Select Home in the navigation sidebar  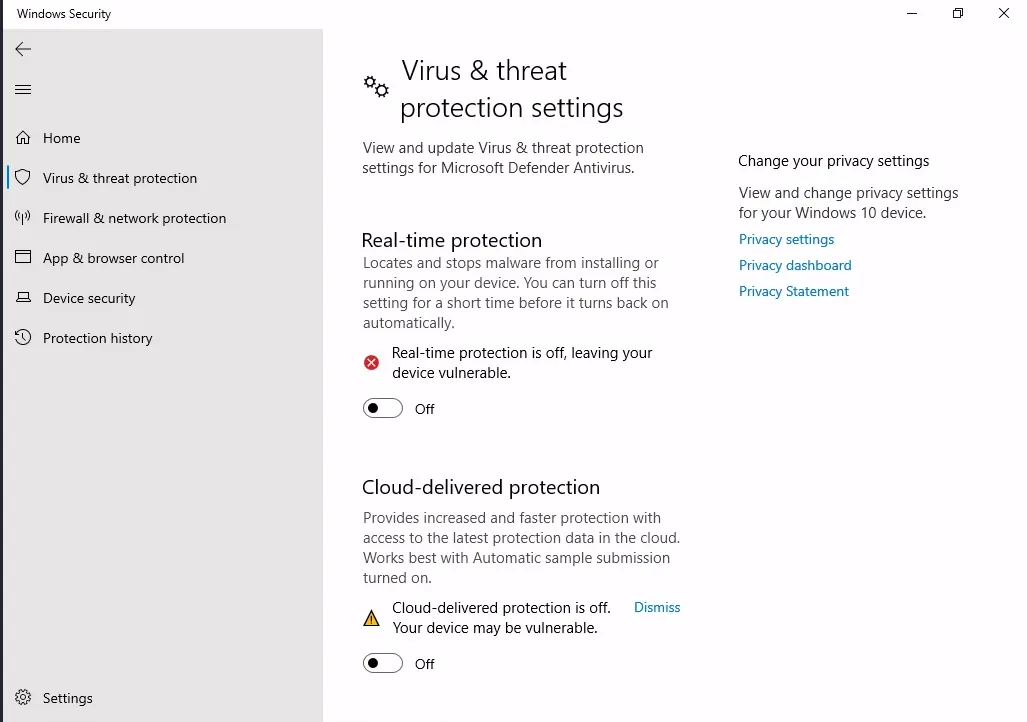(60, 138)
